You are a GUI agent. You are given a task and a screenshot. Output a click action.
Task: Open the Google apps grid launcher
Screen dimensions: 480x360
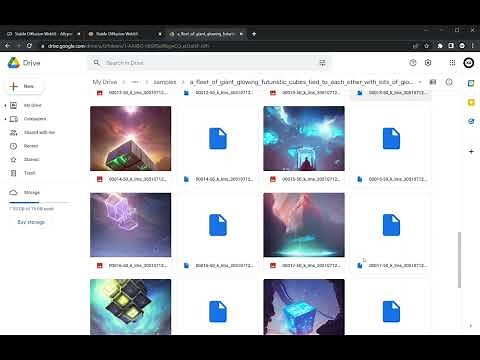[452, 63]
